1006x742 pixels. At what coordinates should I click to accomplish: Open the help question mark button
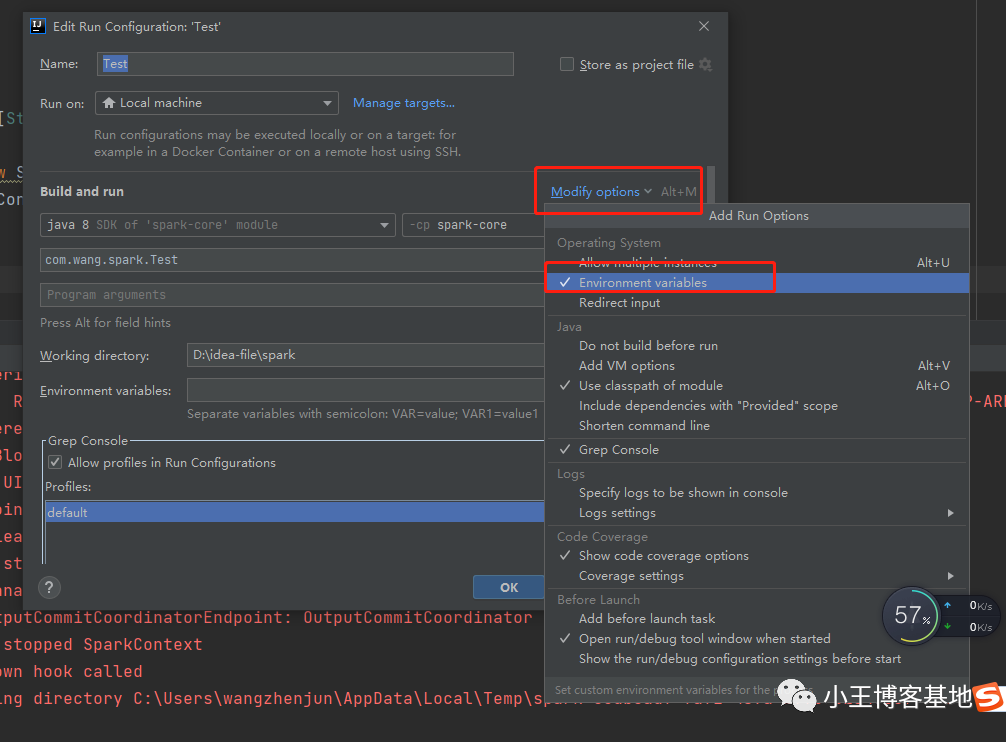49,587
